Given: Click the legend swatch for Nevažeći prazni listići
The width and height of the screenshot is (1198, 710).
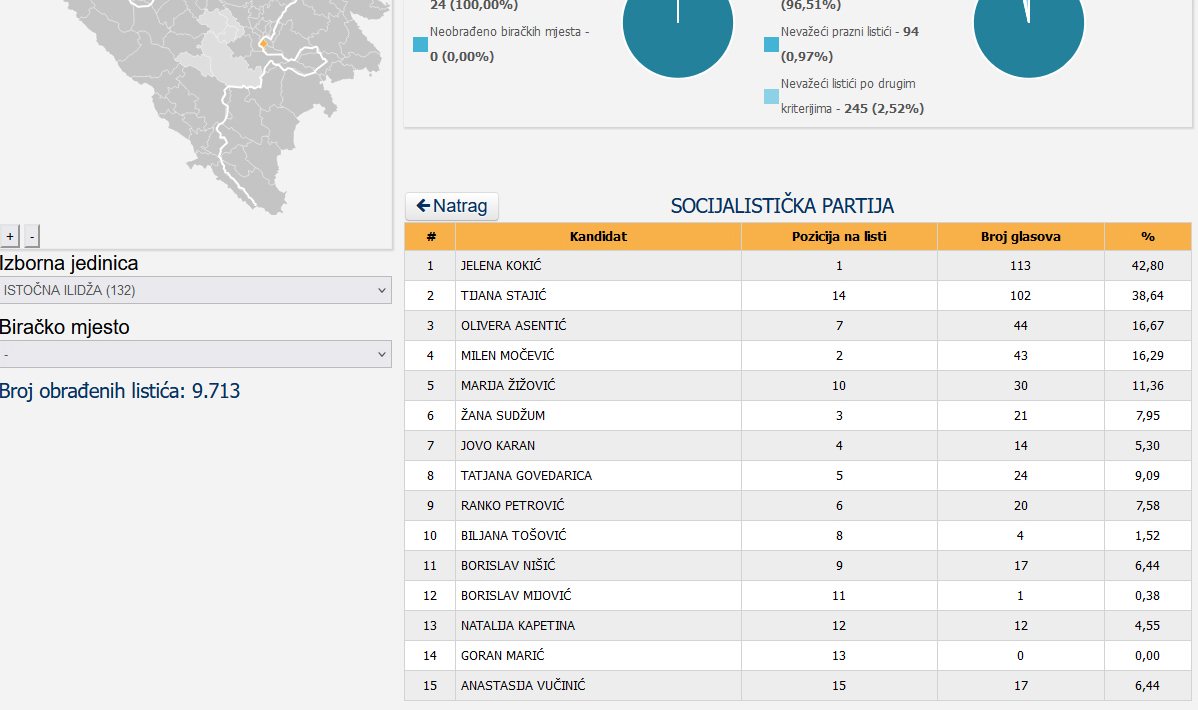Looking at the screenshot, I should 771,44.
